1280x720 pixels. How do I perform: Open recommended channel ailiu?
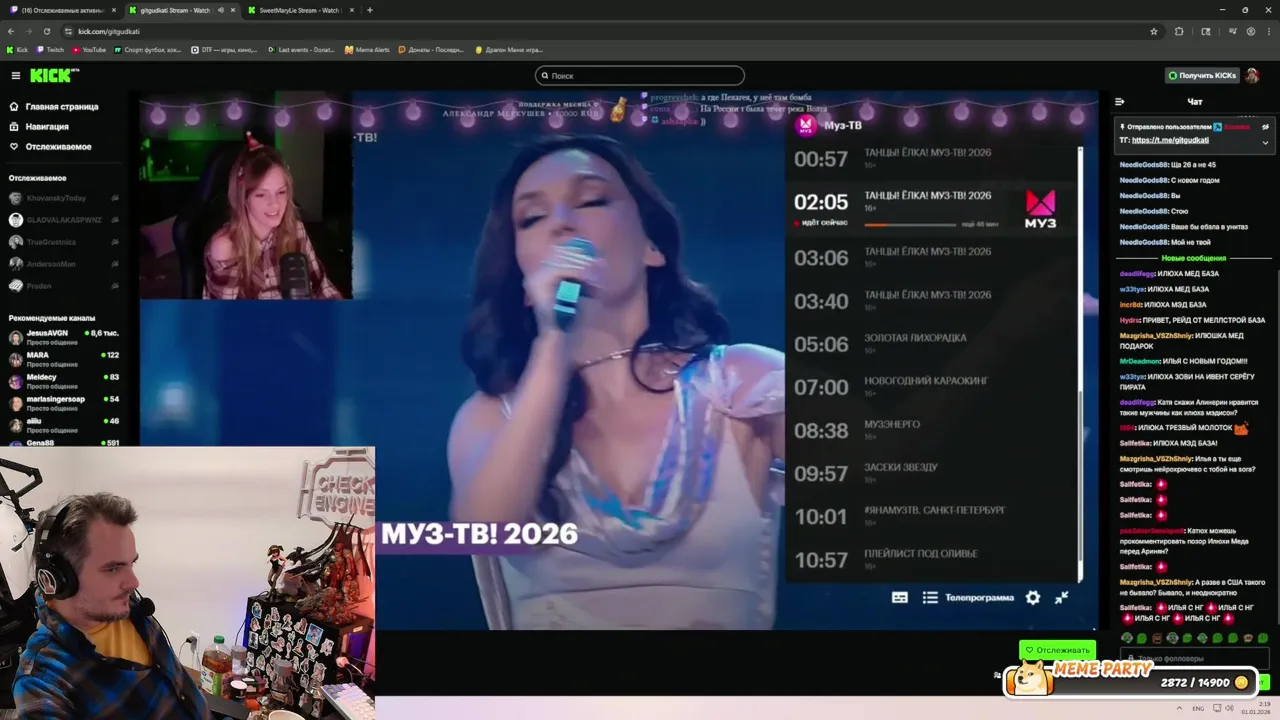coord(63,424)
